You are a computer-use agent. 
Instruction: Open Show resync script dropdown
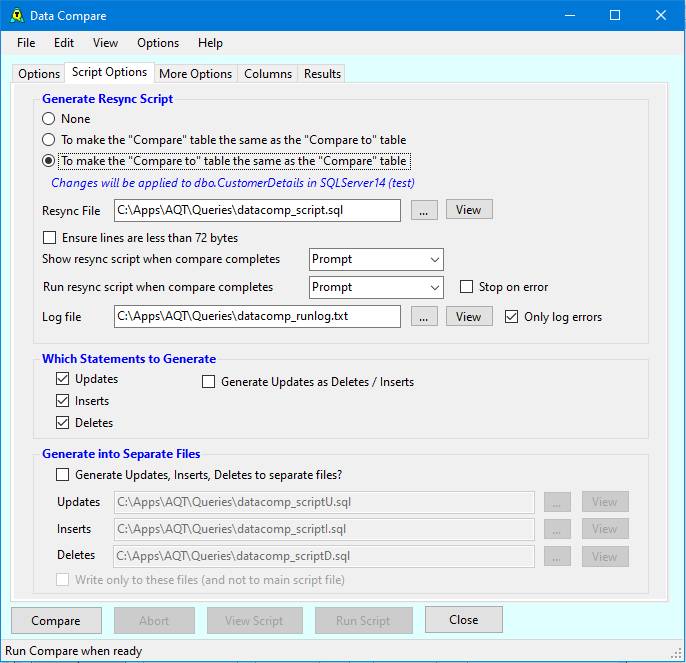[x=376, y=260]
